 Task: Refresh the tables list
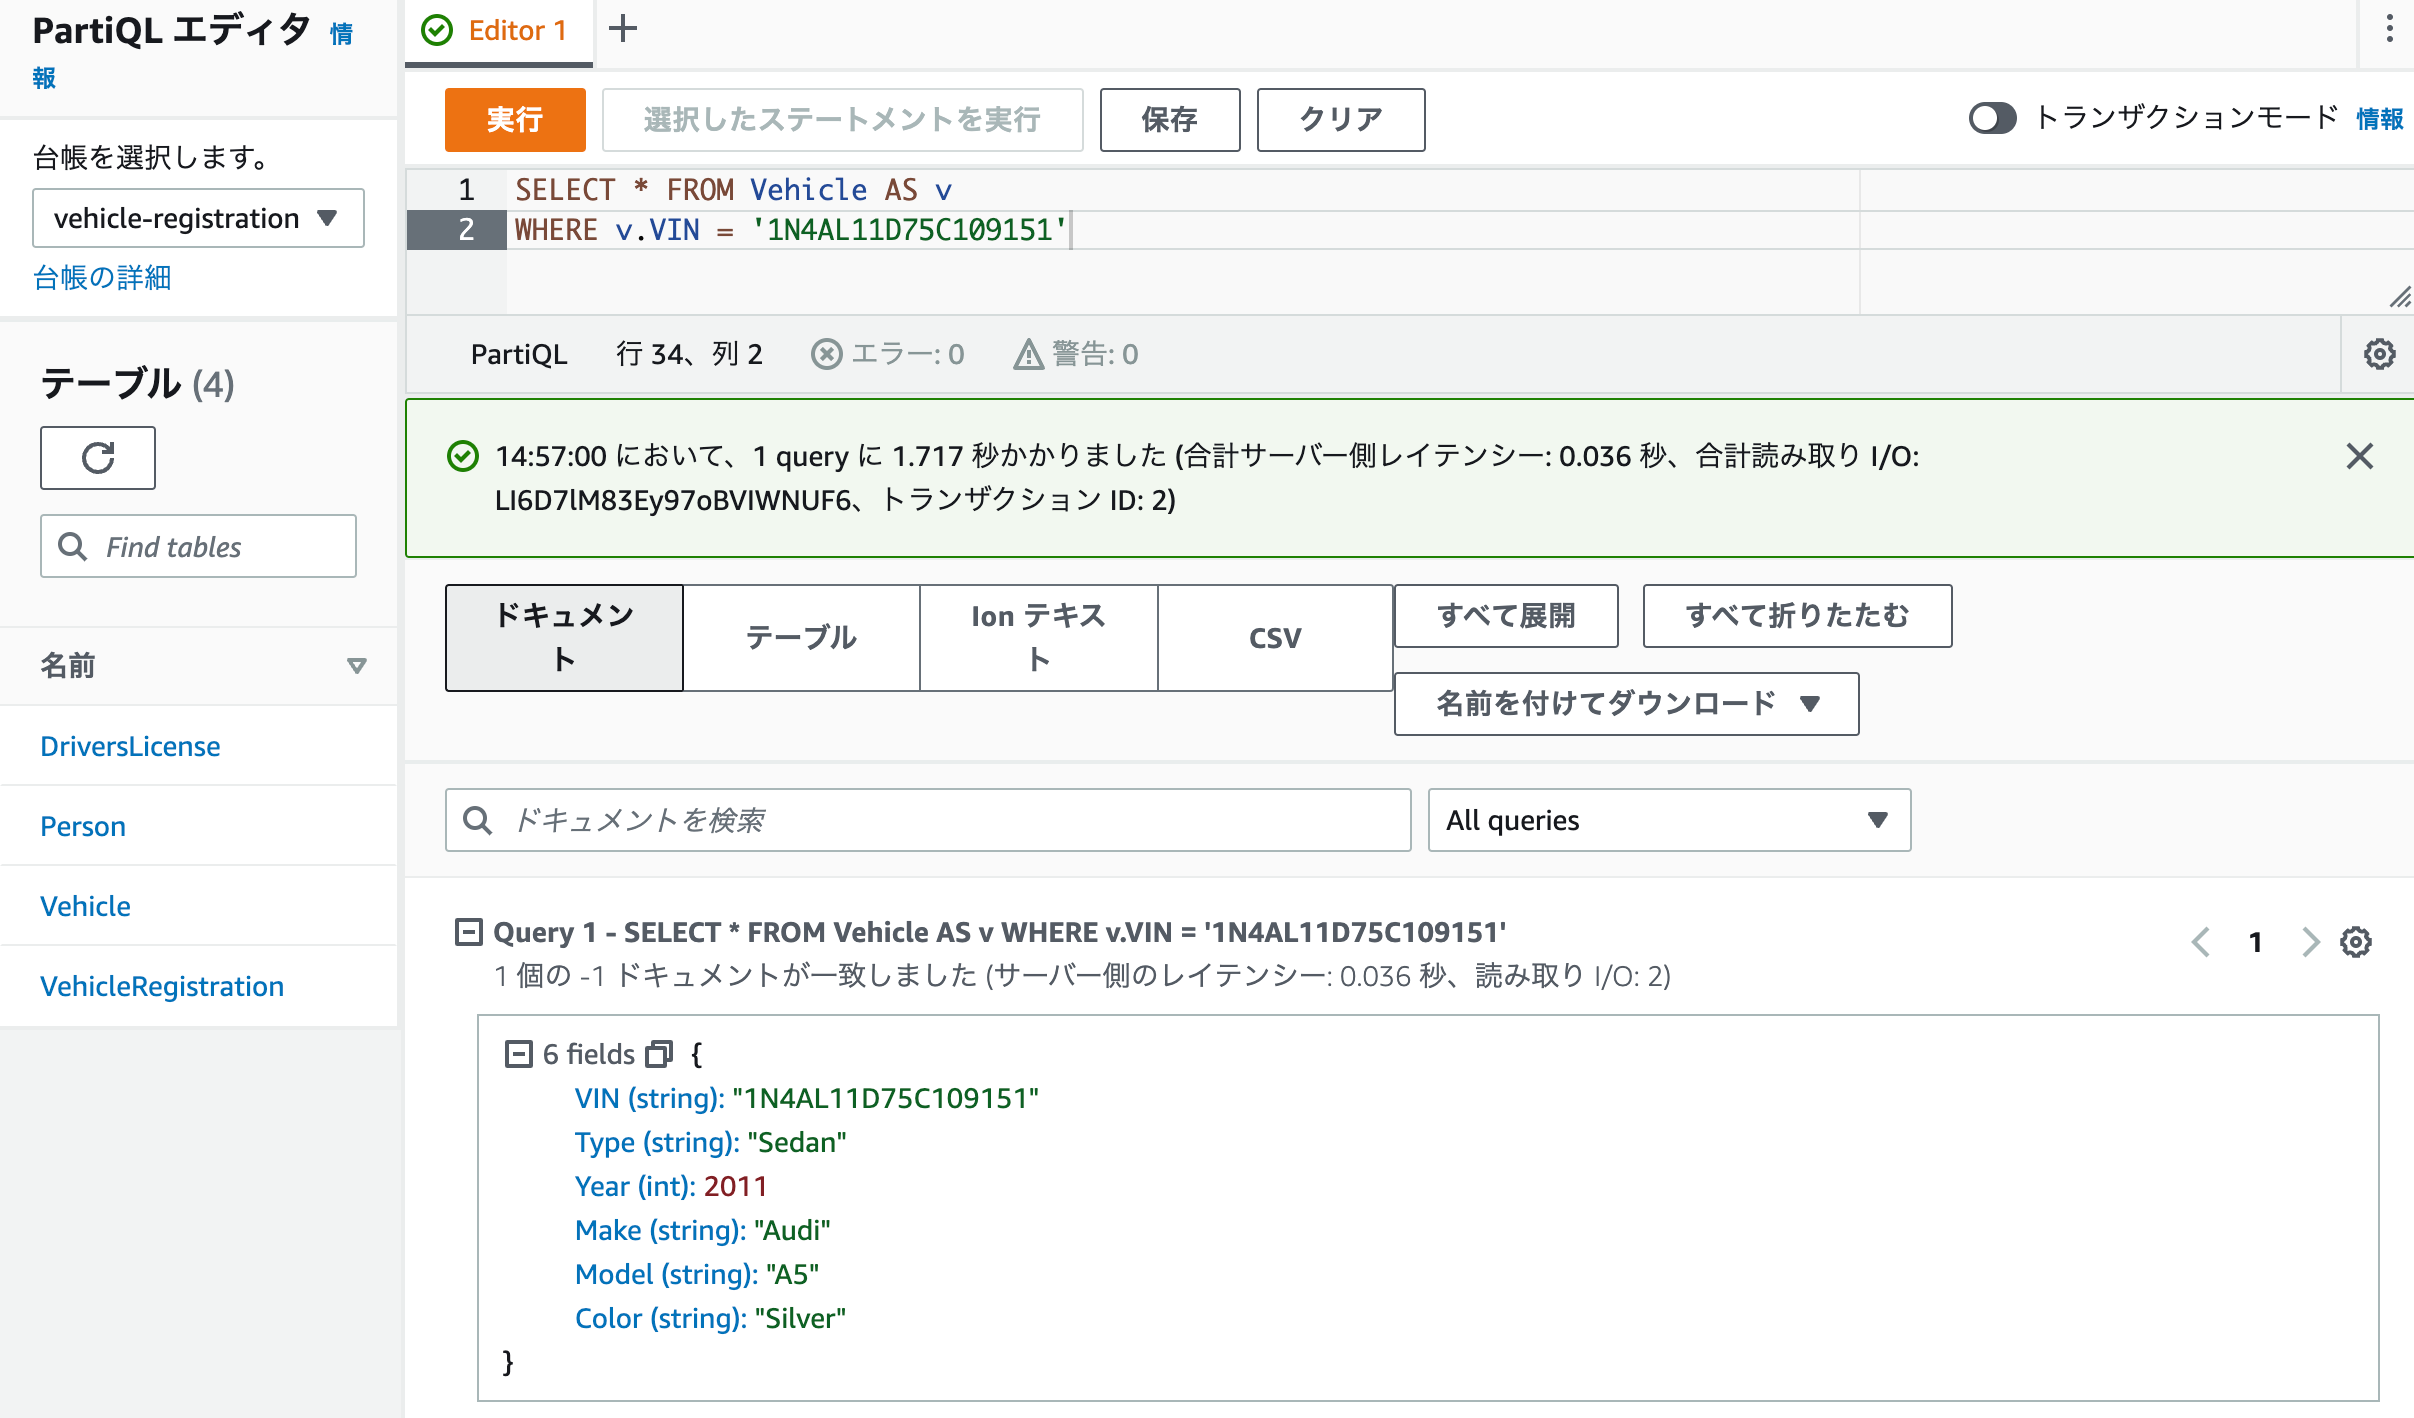pos(98,458)
